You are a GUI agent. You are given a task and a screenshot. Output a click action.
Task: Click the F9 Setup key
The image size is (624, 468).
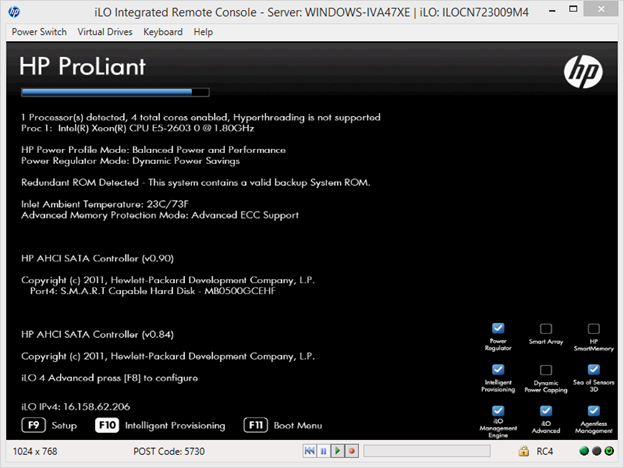click(x=33, y=425)
